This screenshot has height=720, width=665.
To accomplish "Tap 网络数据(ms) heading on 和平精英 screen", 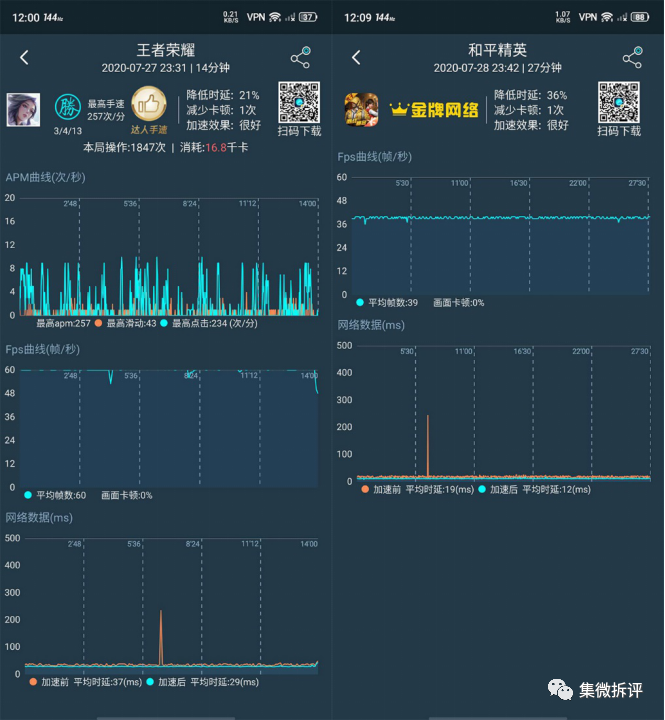I will tap(371, 325).
